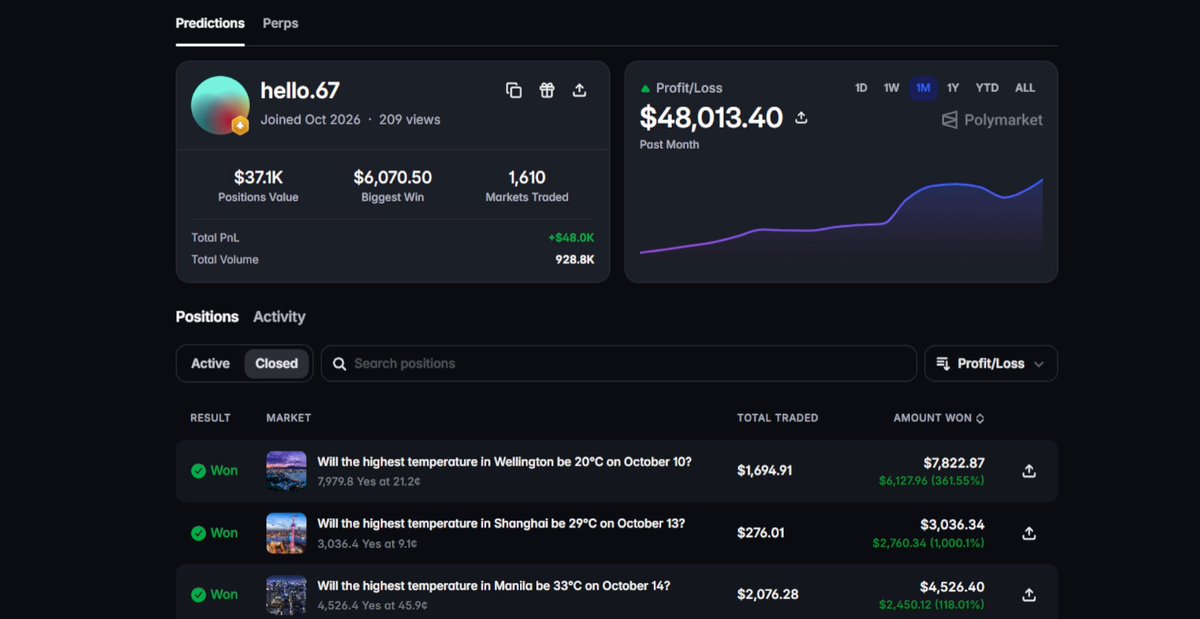The image size is (1200, 619).
Task: Set chart range to 1D
Action: [x=861, y=88]
